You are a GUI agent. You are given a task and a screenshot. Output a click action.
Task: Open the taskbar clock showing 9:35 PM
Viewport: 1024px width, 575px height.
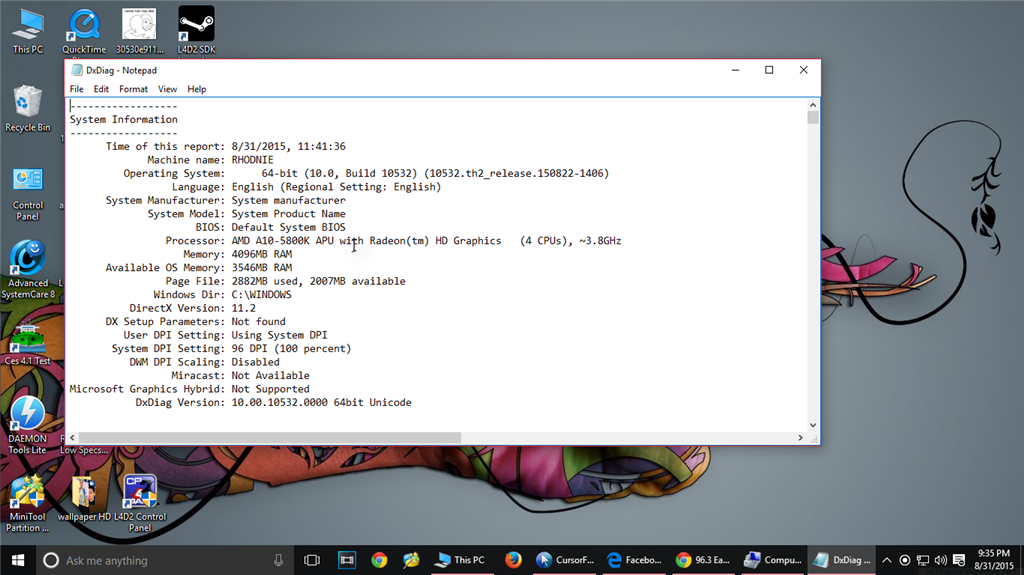(994, 560)
